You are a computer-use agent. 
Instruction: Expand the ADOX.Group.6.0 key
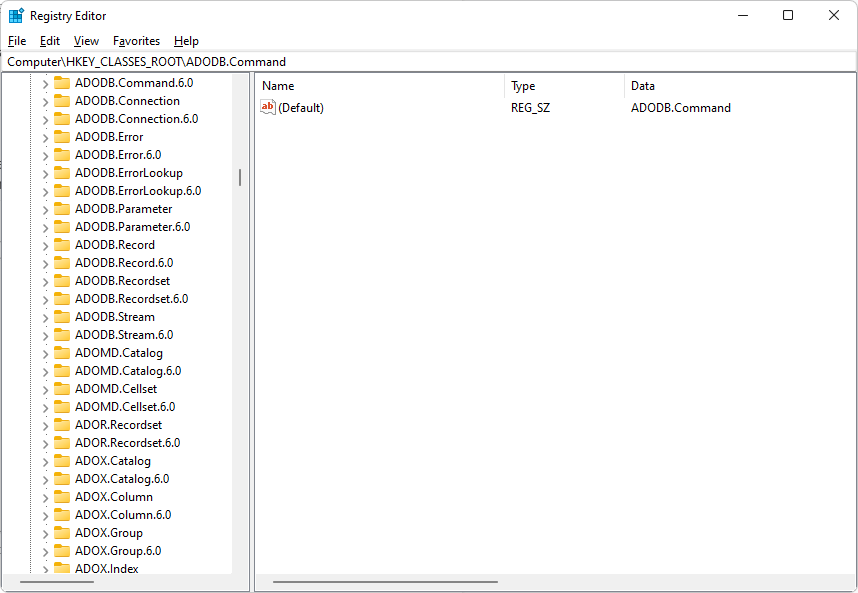pos(45,551)
